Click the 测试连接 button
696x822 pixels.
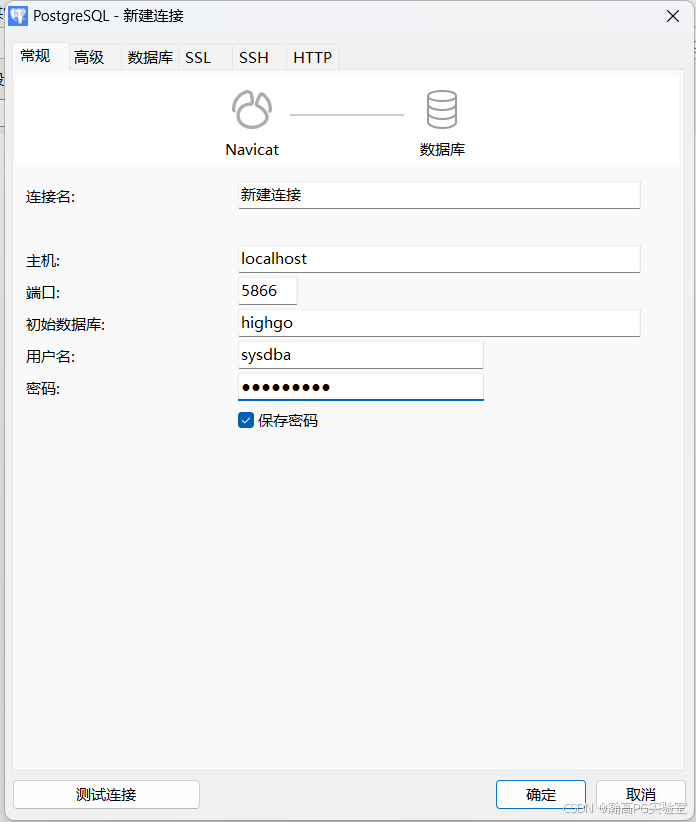pos(106,795)
